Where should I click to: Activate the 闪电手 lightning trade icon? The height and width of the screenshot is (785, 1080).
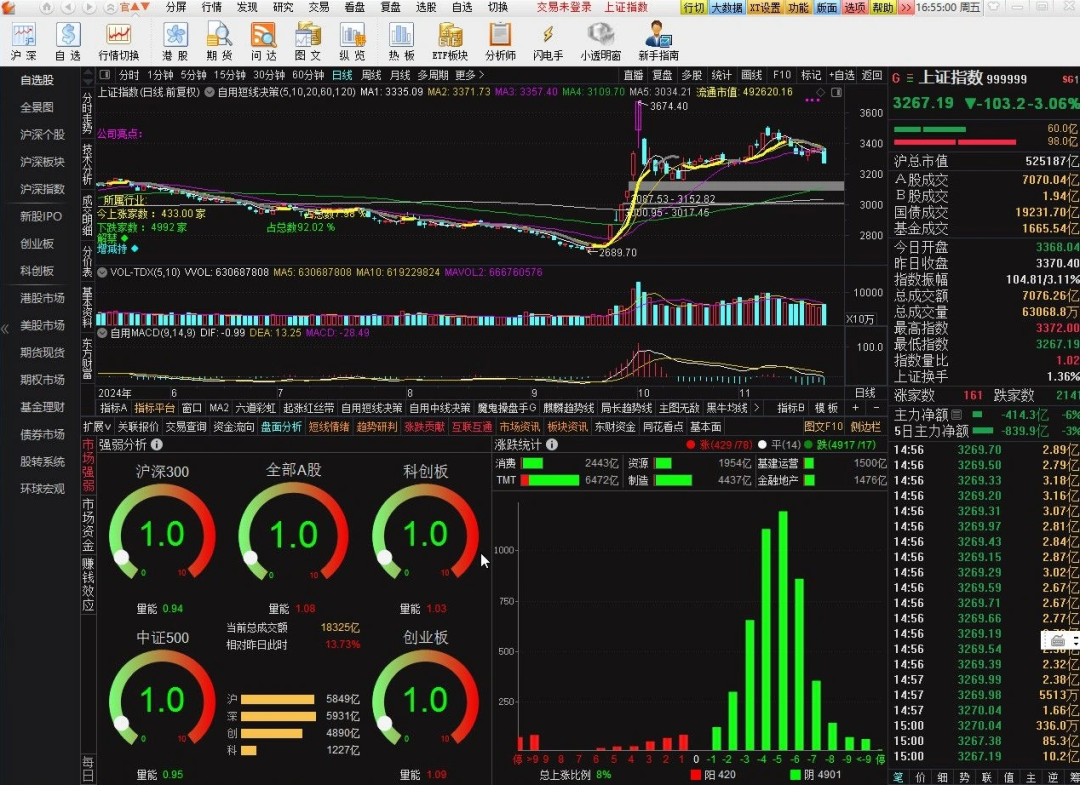tap(548, 42)
